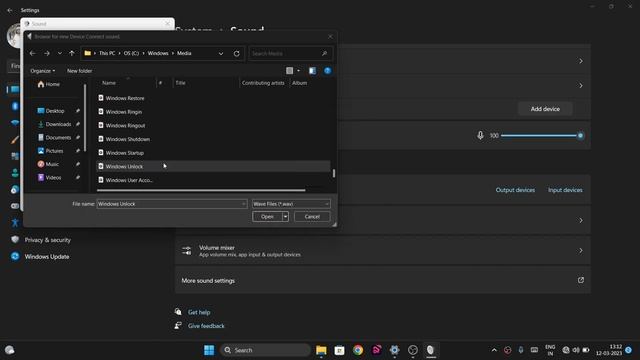Cancel the browse dialog

[312, 217]
